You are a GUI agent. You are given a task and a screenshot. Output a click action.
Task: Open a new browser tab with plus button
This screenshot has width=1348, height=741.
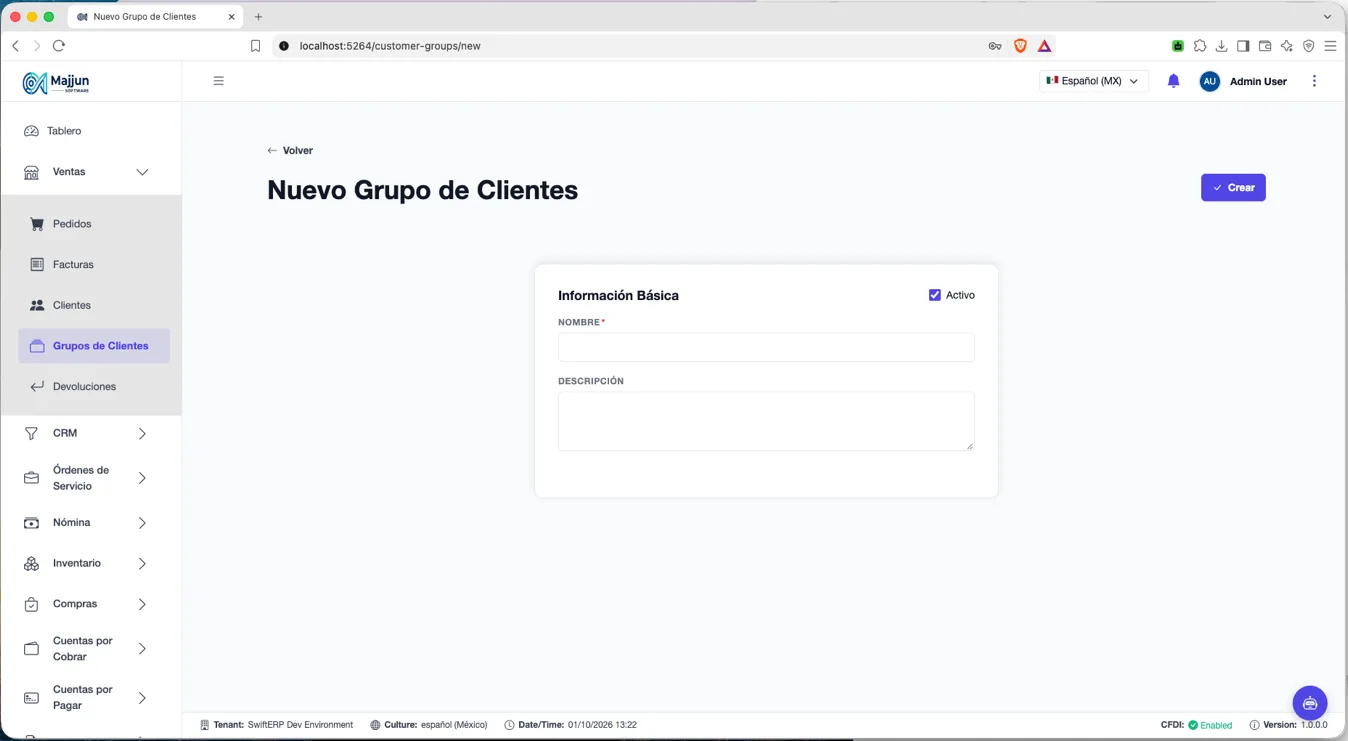(x=258, y=17)
